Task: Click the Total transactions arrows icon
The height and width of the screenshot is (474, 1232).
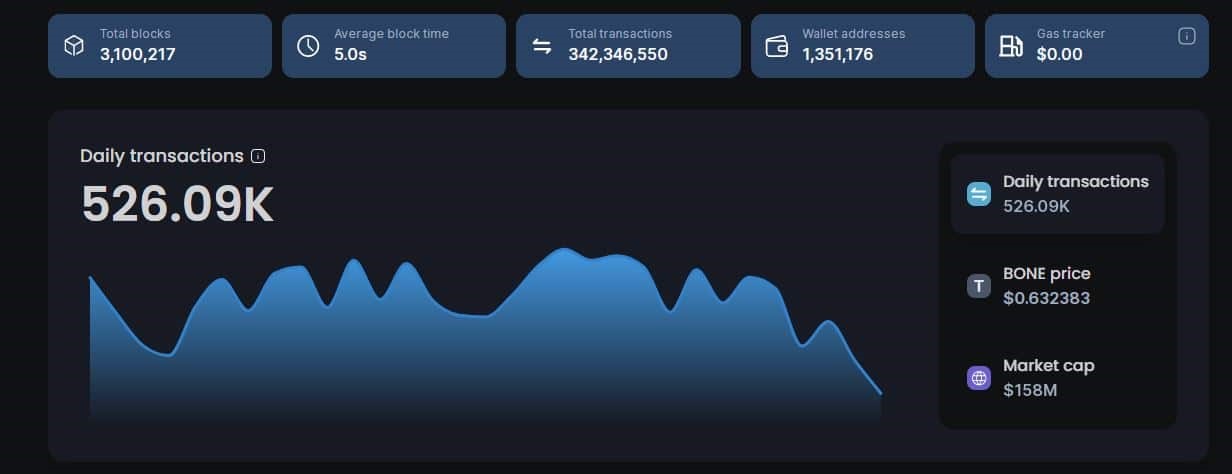Action: click(x=542, y=45)
